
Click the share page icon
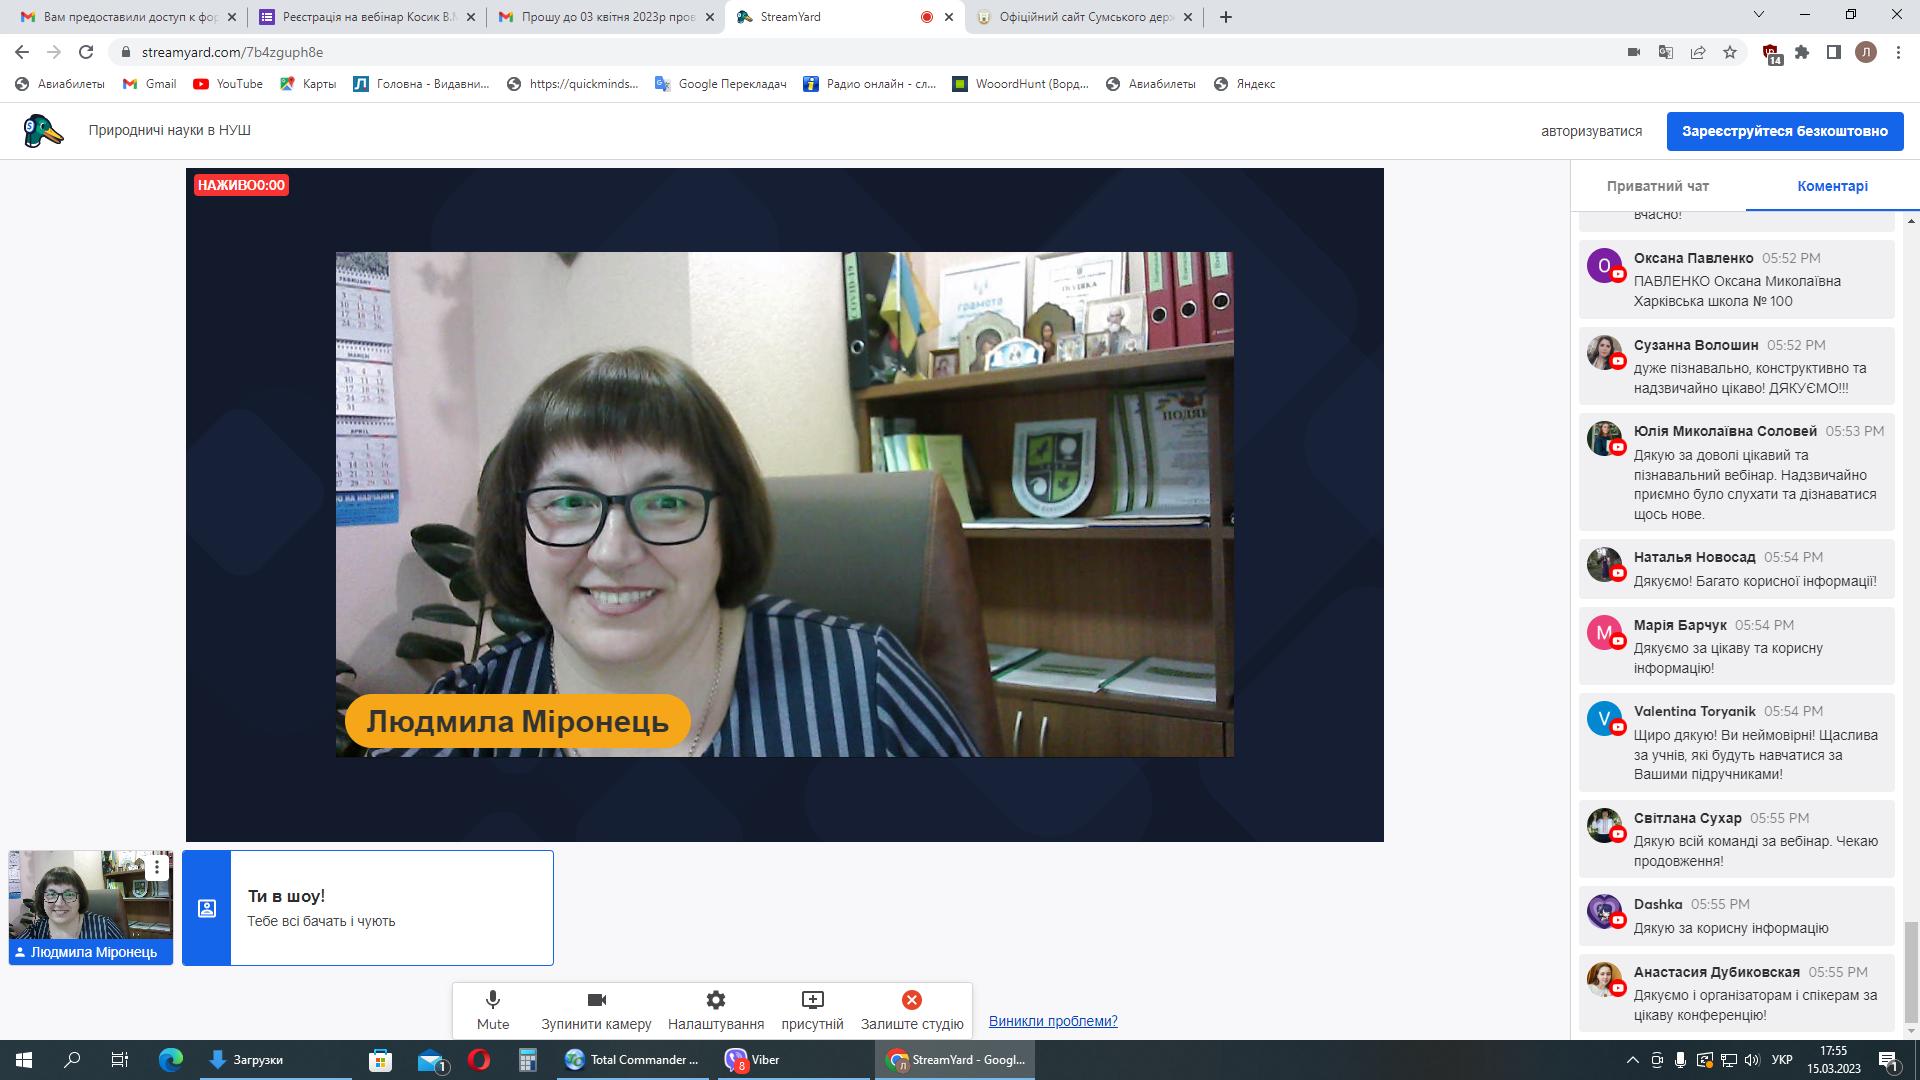[x=1698, y=52]
